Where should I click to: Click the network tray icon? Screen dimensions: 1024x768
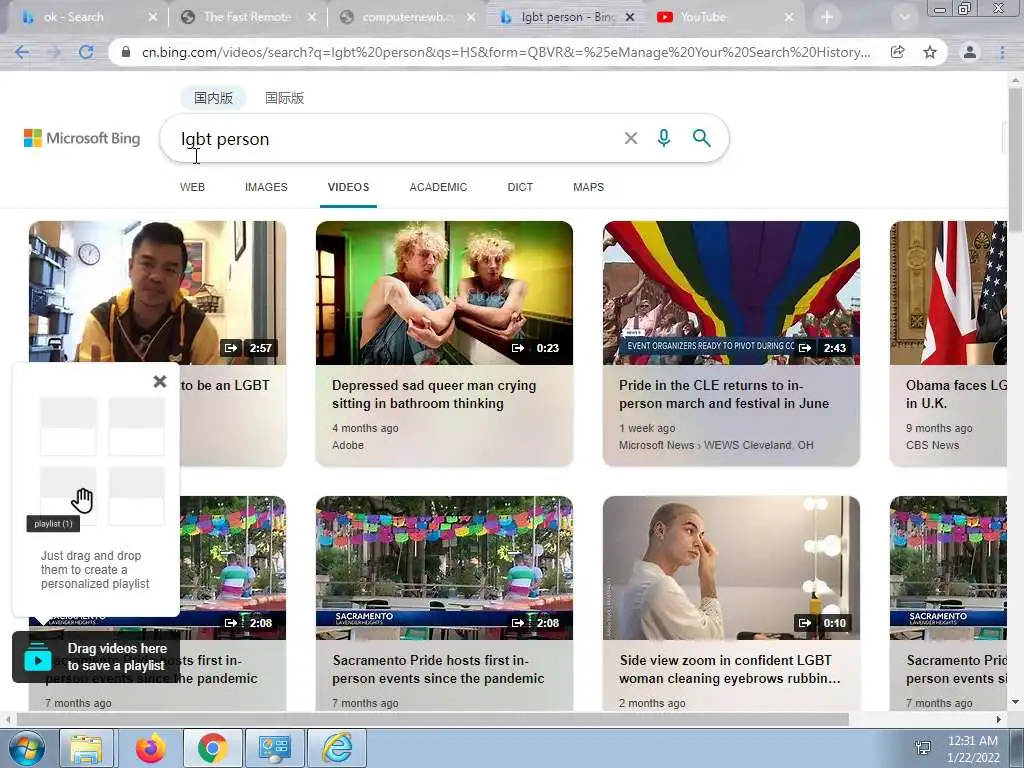[923, 748]
